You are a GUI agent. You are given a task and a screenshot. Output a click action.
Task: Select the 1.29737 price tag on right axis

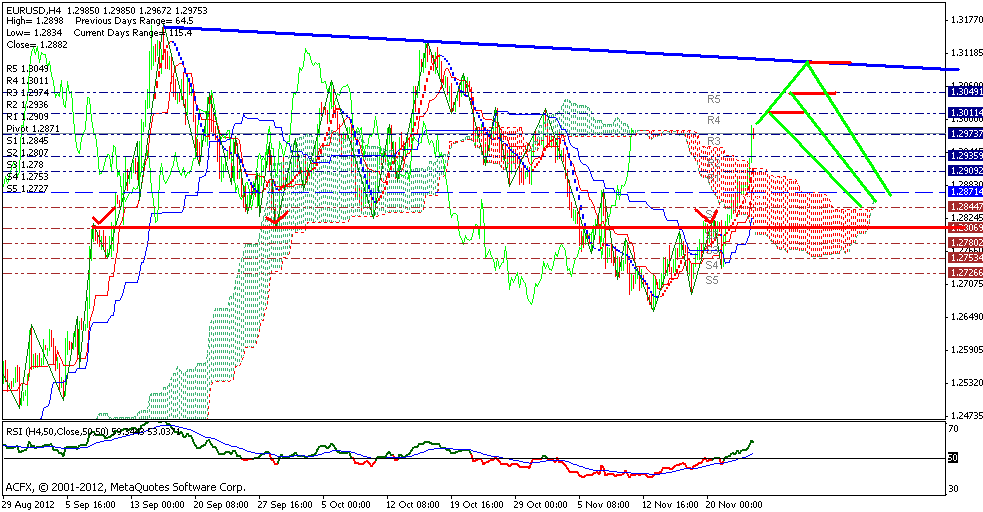coord(963,133)
